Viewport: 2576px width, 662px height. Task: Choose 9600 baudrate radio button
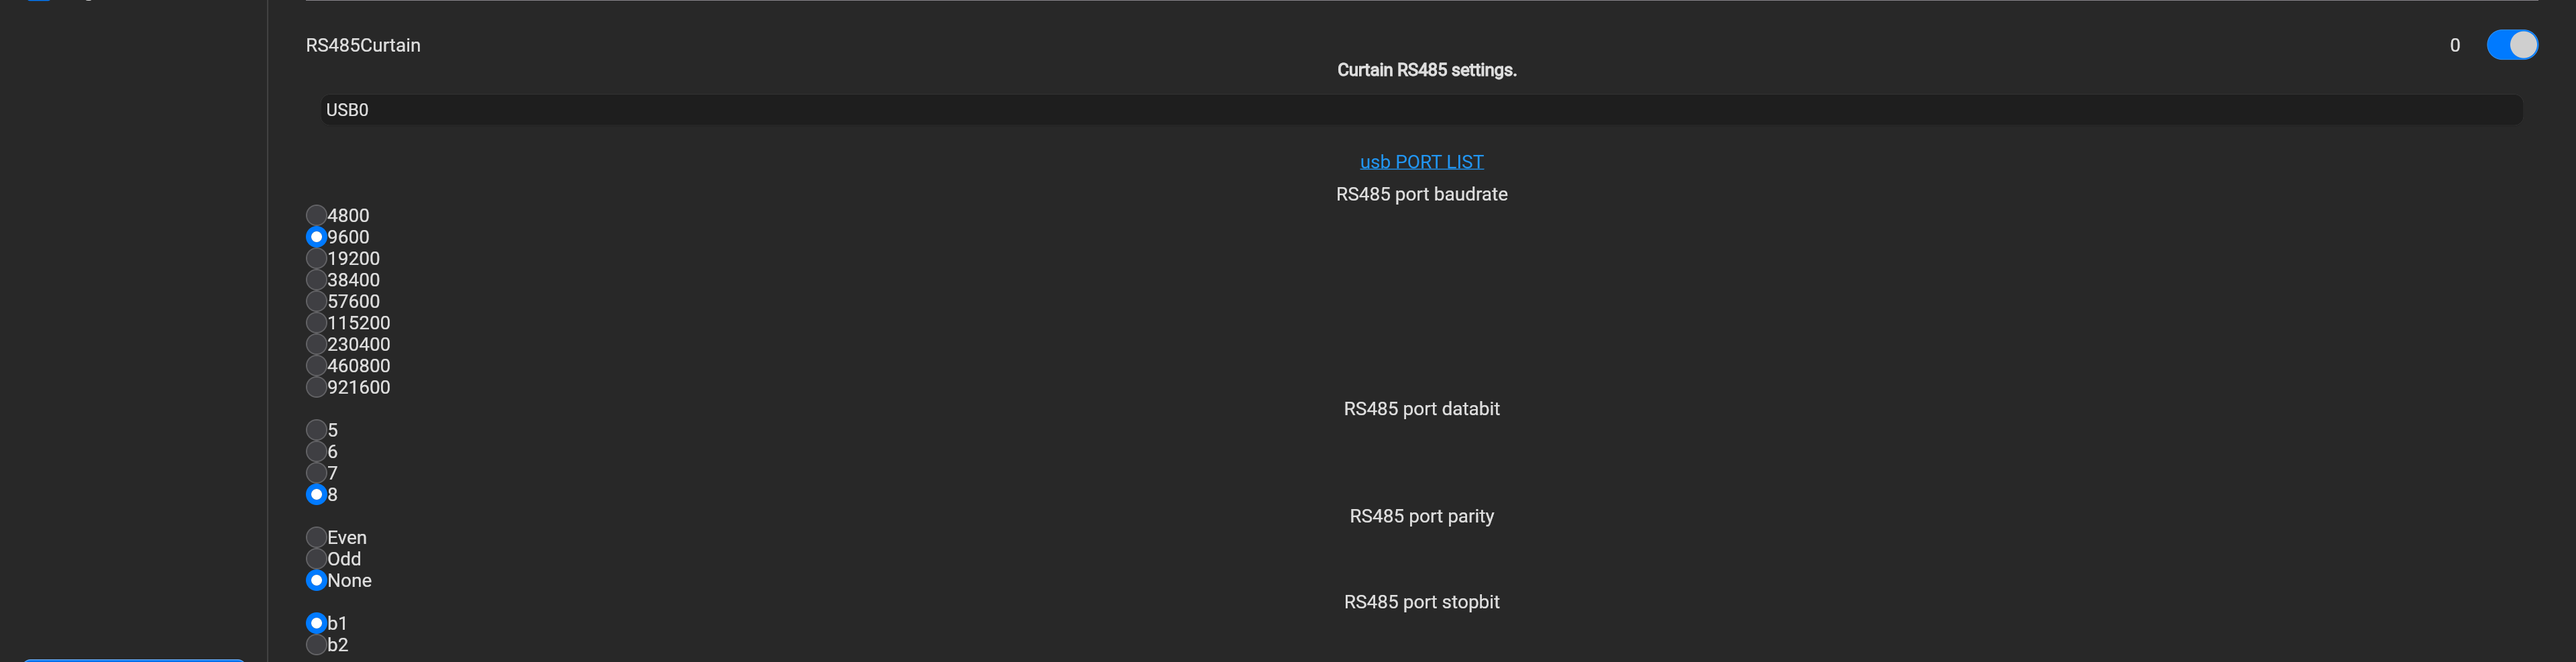pos(316,237)
